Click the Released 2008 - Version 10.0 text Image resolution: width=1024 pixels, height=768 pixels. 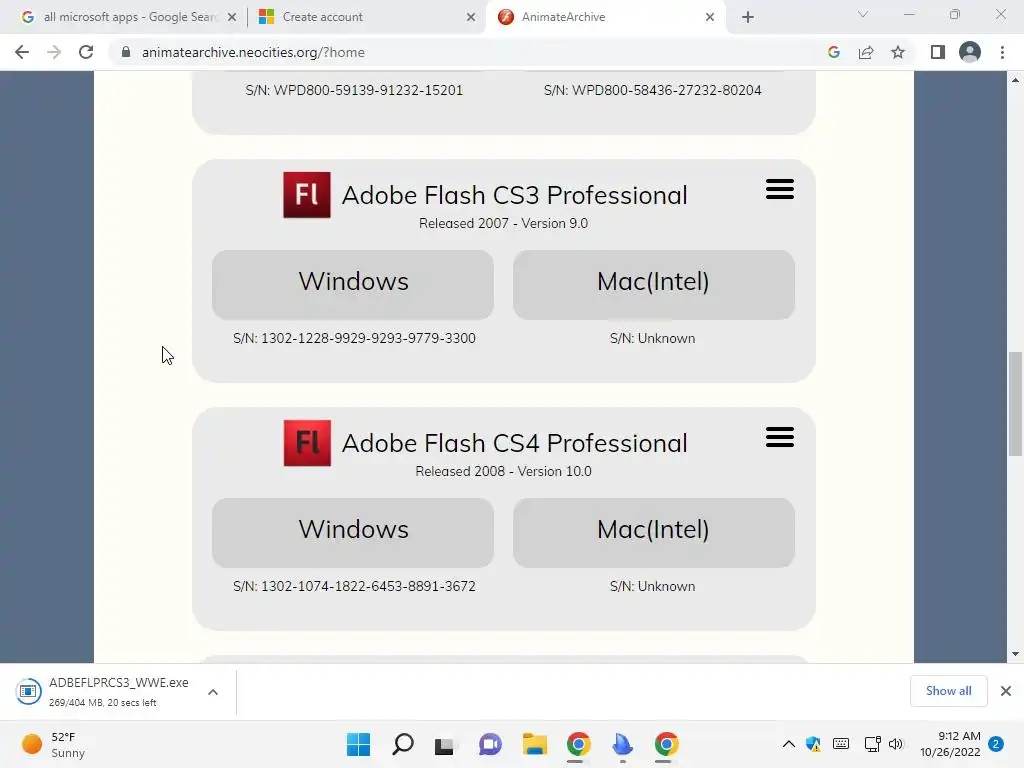[504, 472]
